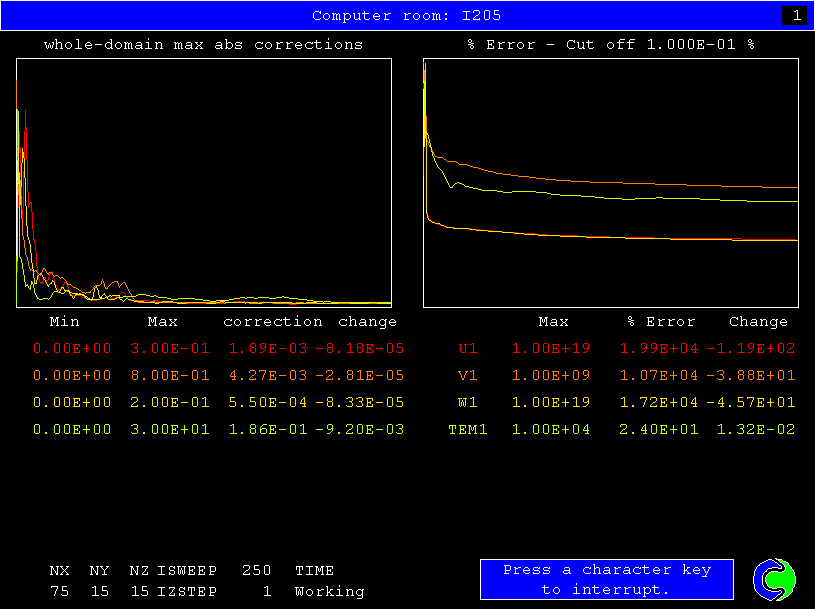Click the 'Min' column header

coord(64,322)
